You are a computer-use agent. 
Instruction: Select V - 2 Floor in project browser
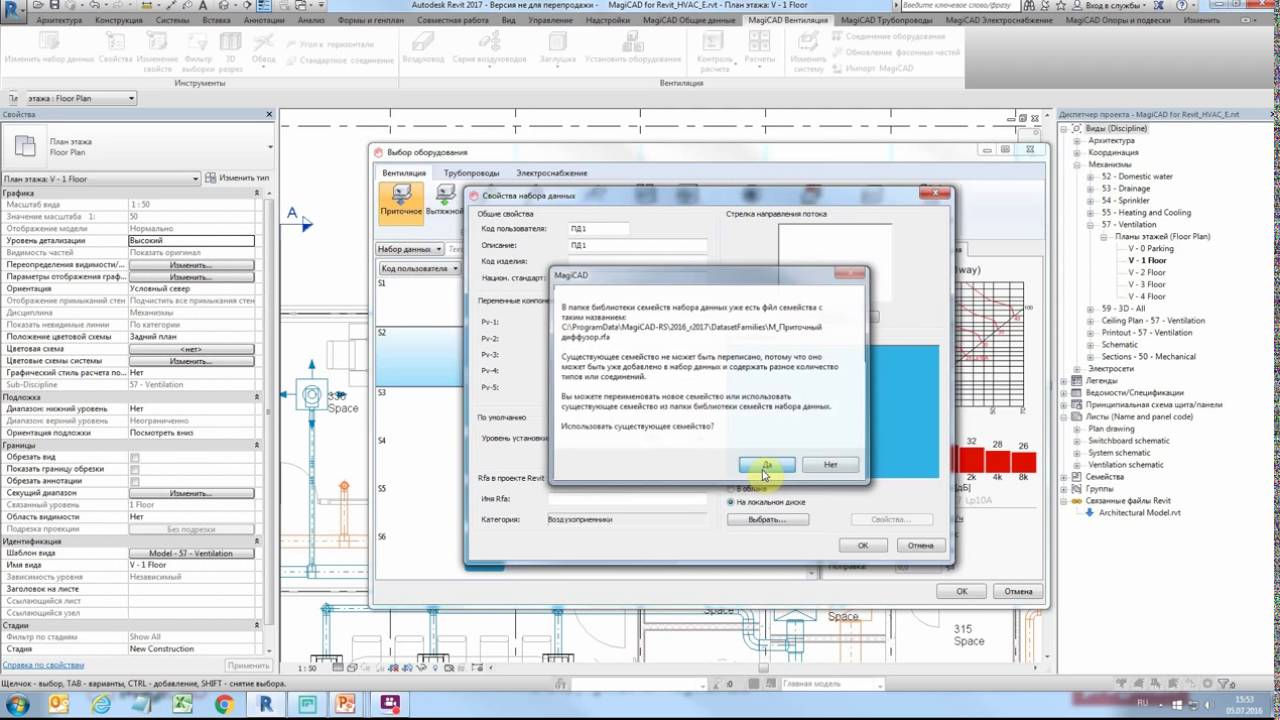pyautogui.click(x=1147, y=272)
